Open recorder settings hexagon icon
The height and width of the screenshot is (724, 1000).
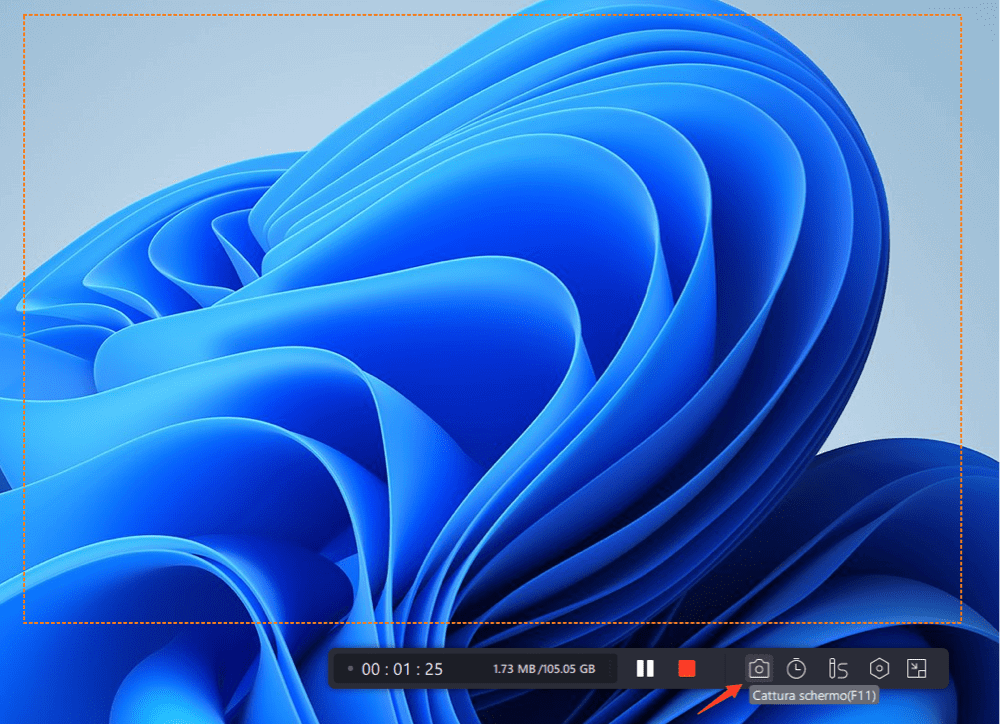(x=879, y=669)
